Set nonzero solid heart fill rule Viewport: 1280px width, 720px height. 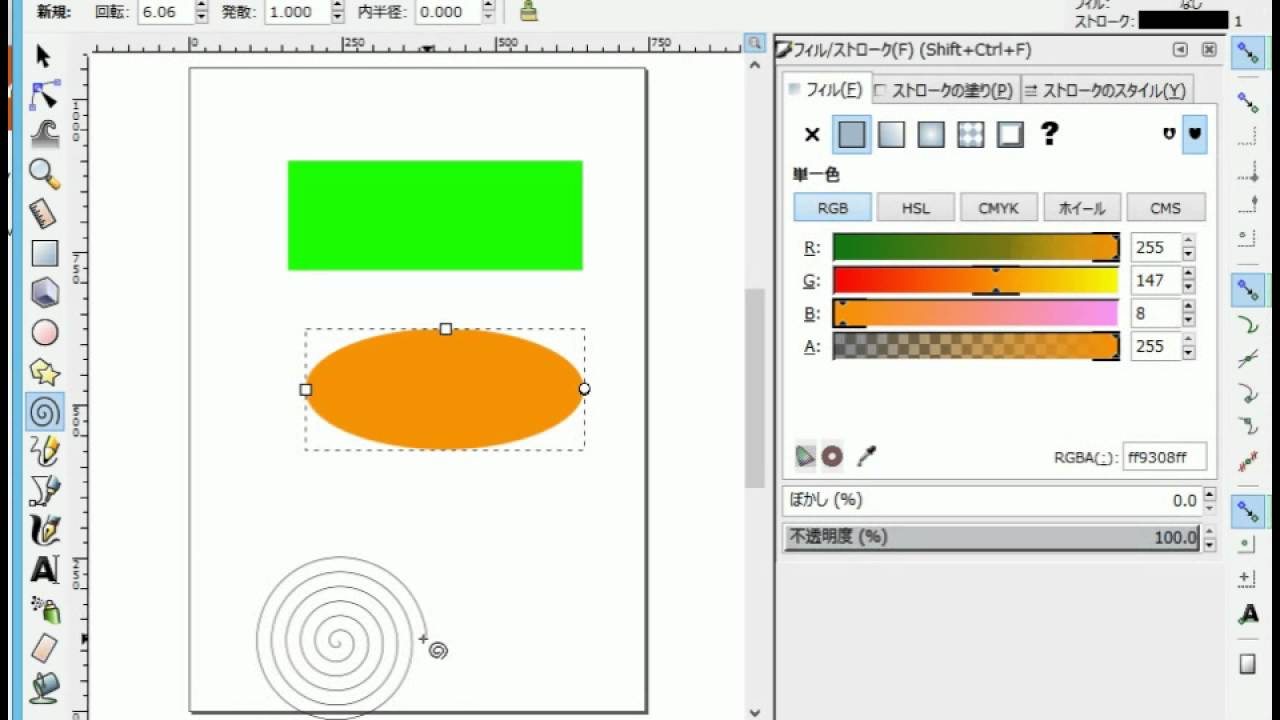pos(1194,134)
